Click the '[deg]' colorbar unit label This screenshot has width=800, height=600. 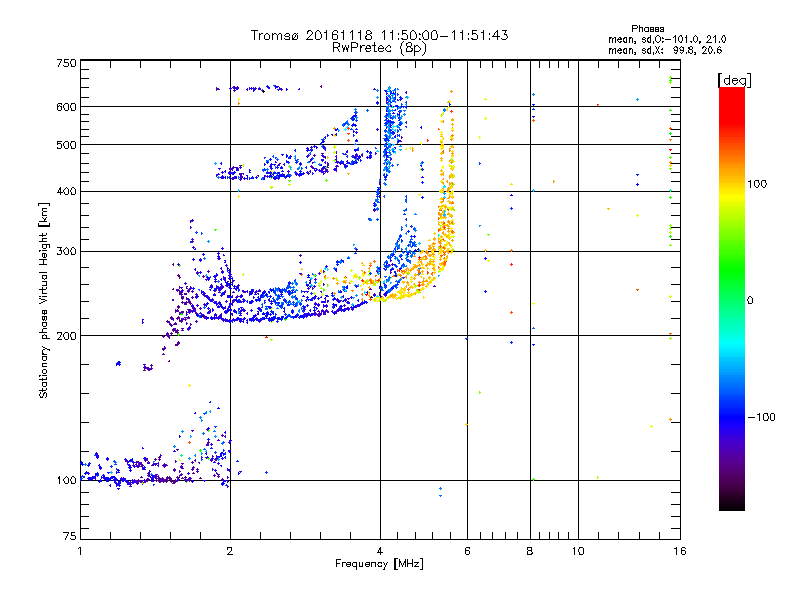pyautogui.click(x=734, y=80)
